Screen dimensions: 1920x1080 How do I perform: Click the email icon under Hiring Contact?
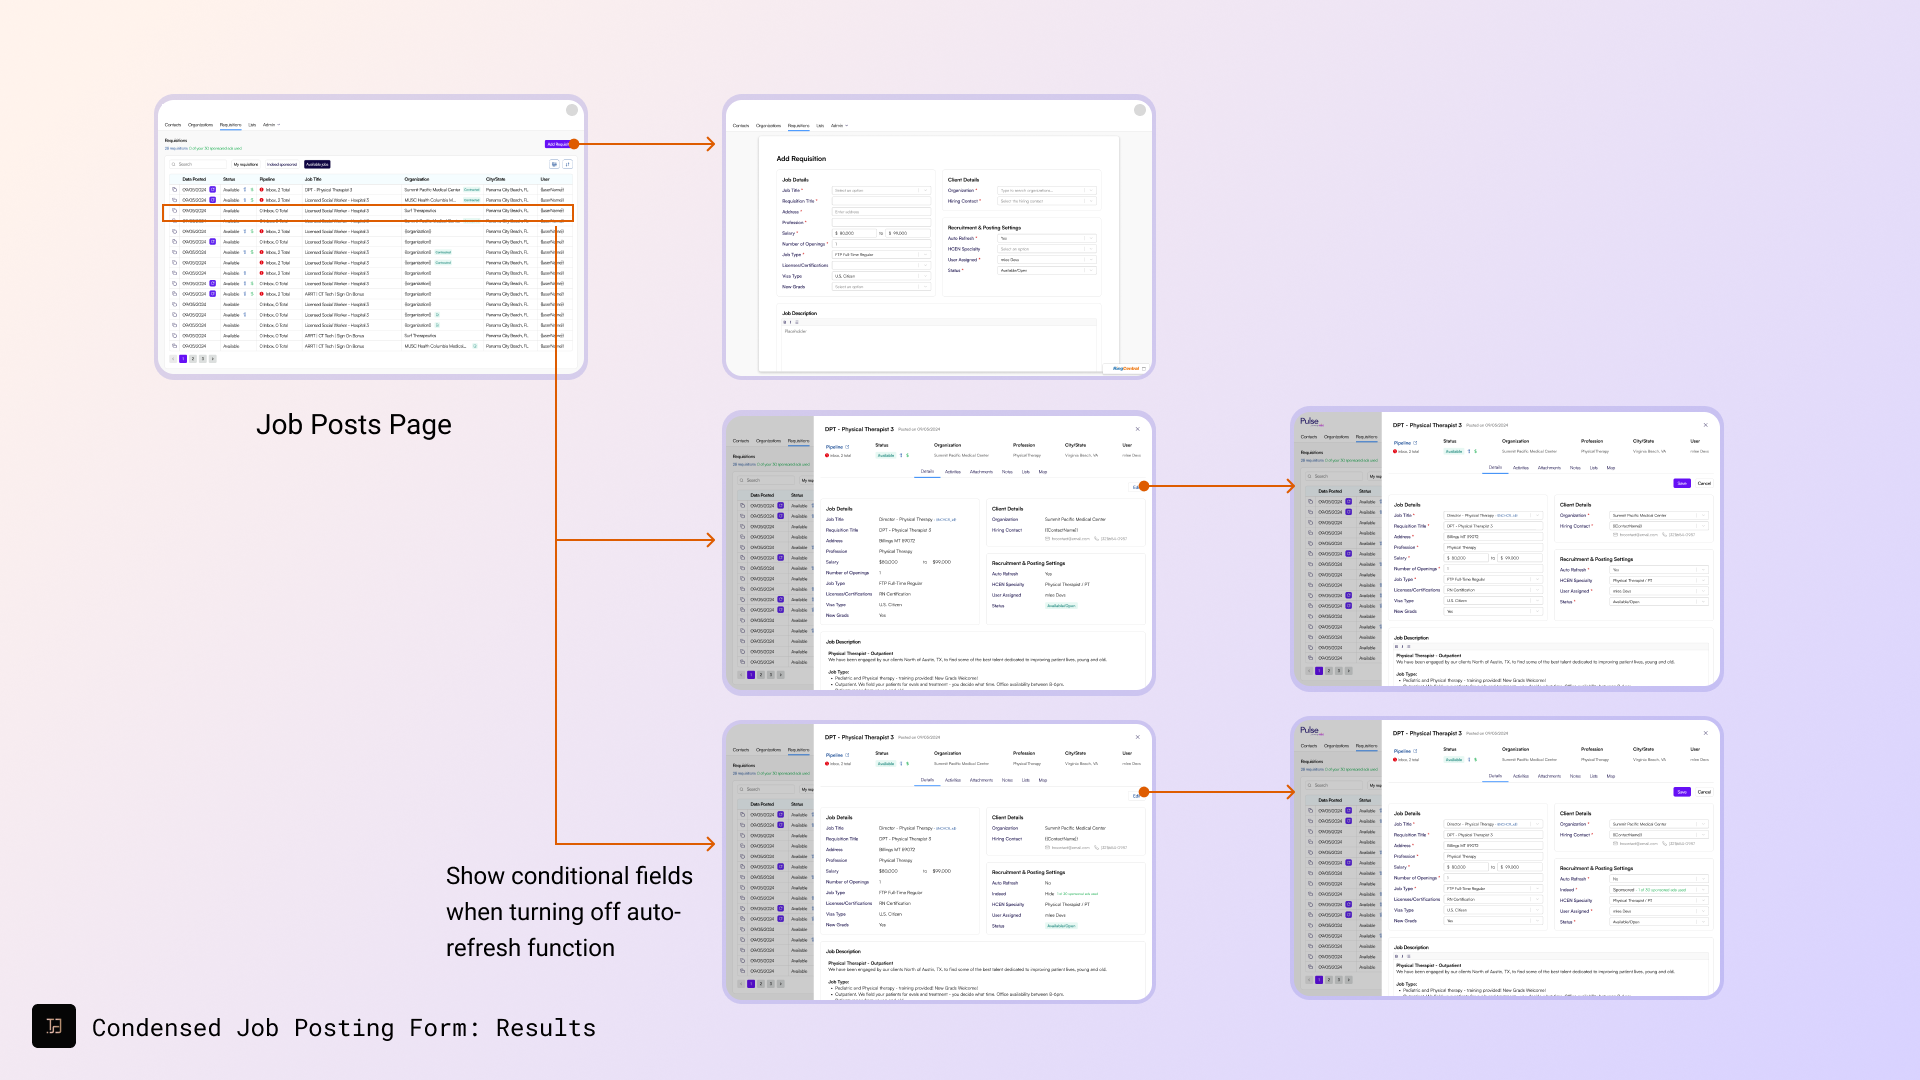pos(1047,539)
